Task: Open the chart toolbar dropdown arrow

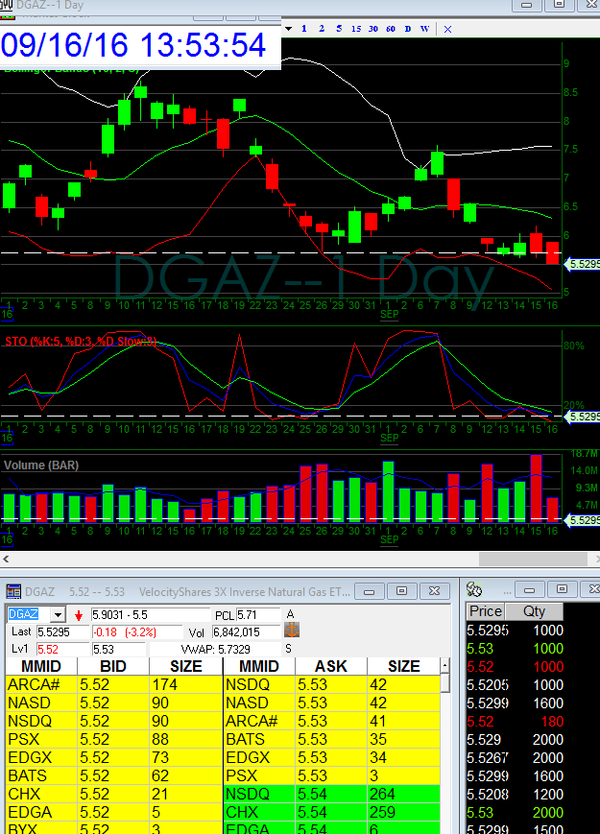Action: 289,29
